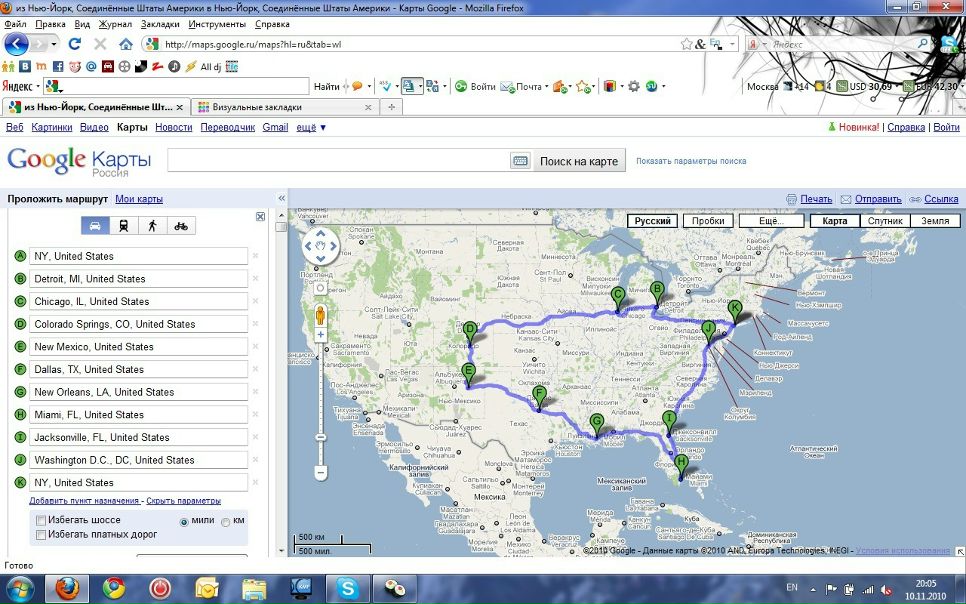Click the Street View pegman icon

(321, 315)
